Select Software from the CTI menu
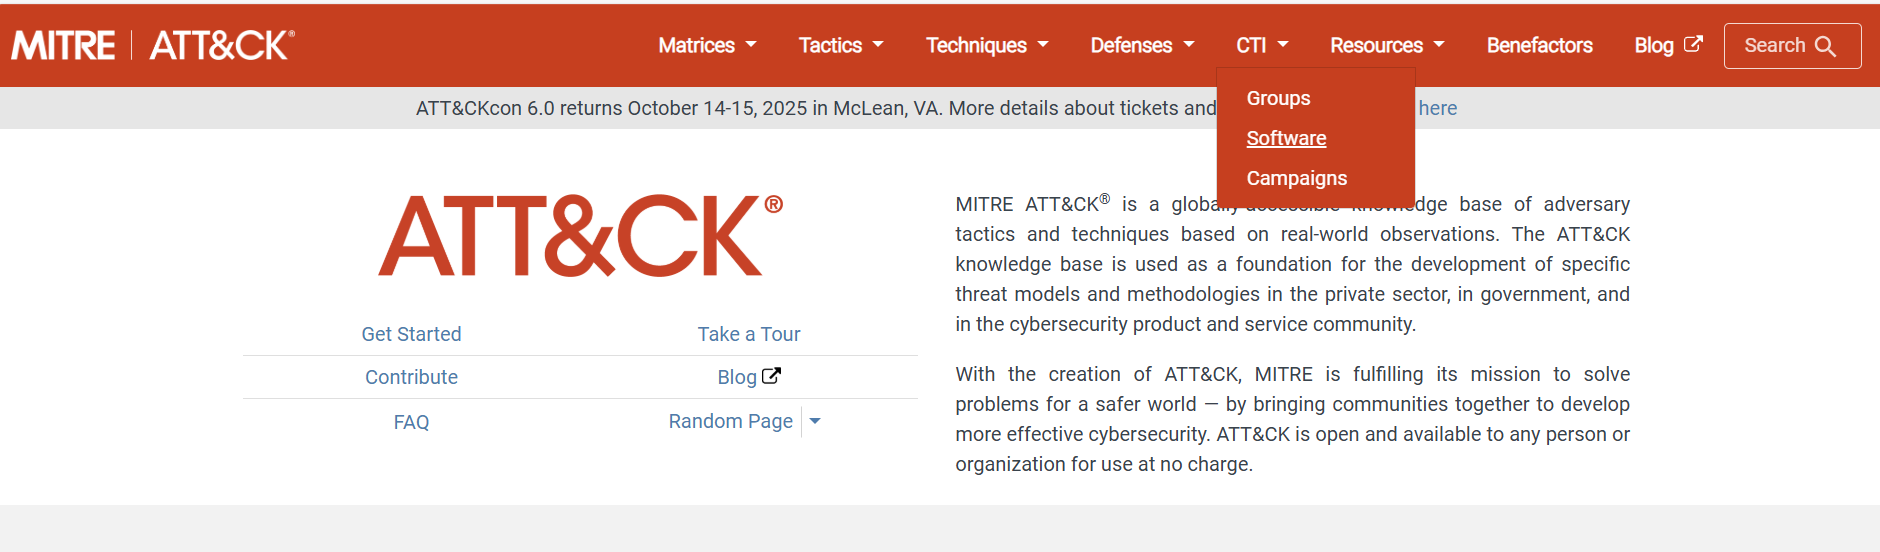This screenshot has width=1880, height=552. tap(1286, 138)
